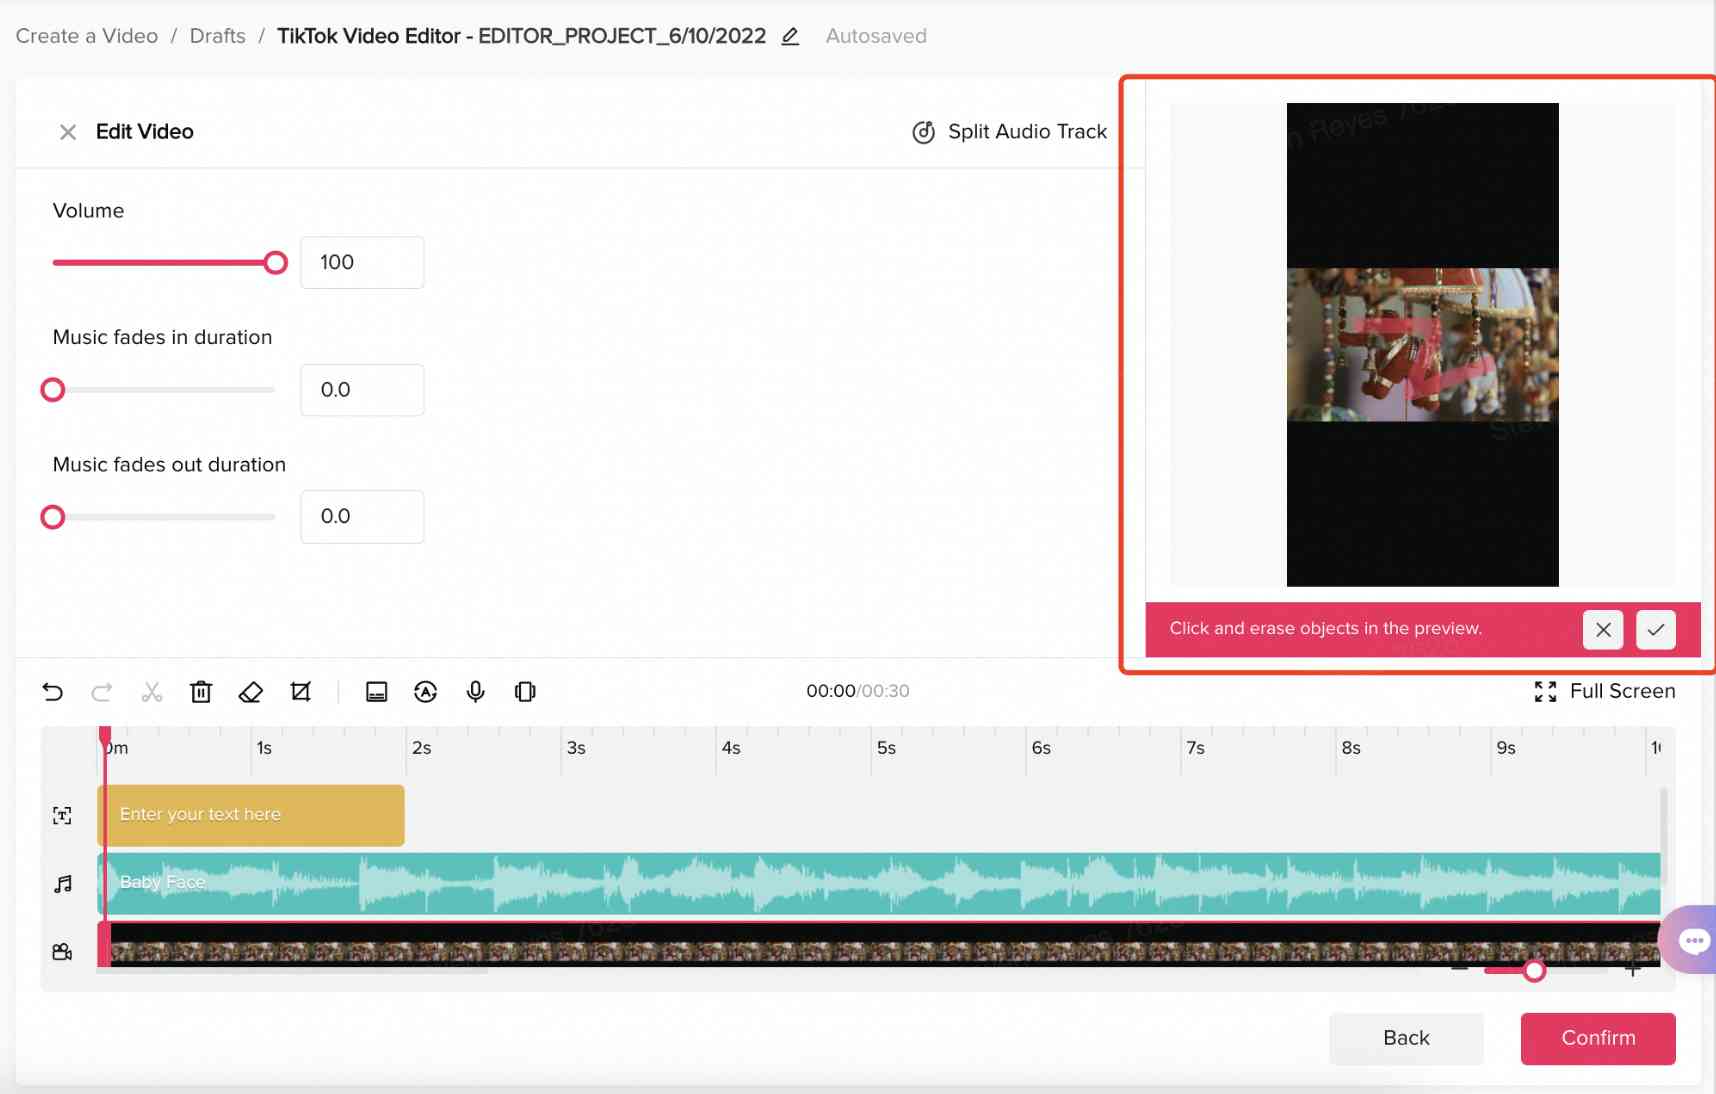Click the video camera track icon
The height and width of the screenshot is (1094, 1716).
pos(62,952)
